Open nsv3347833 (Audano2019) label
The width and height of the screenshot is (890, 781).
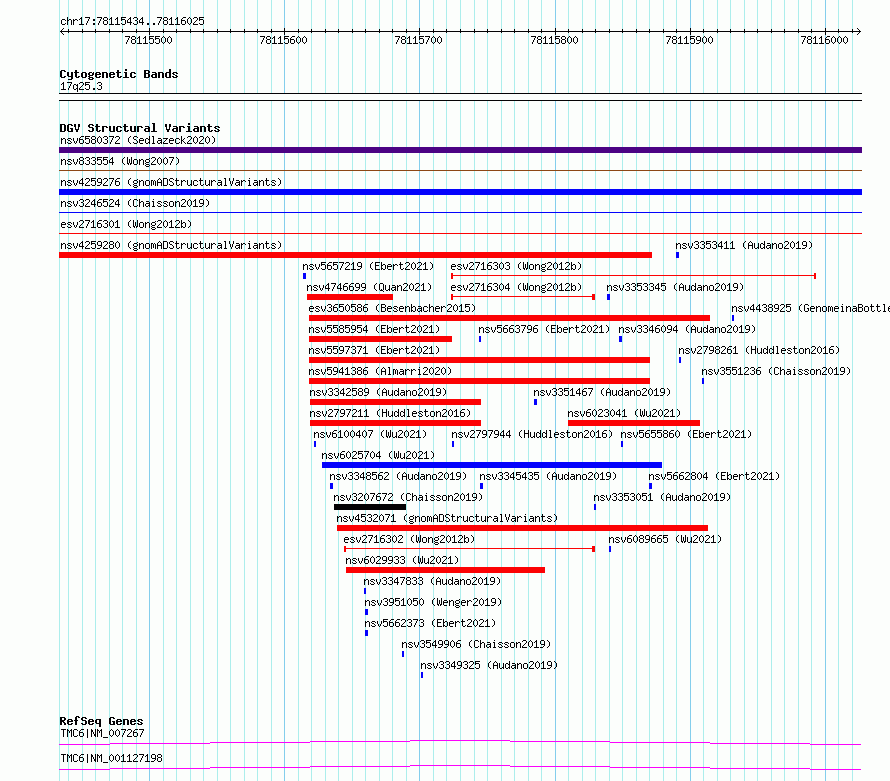point(432,581)
